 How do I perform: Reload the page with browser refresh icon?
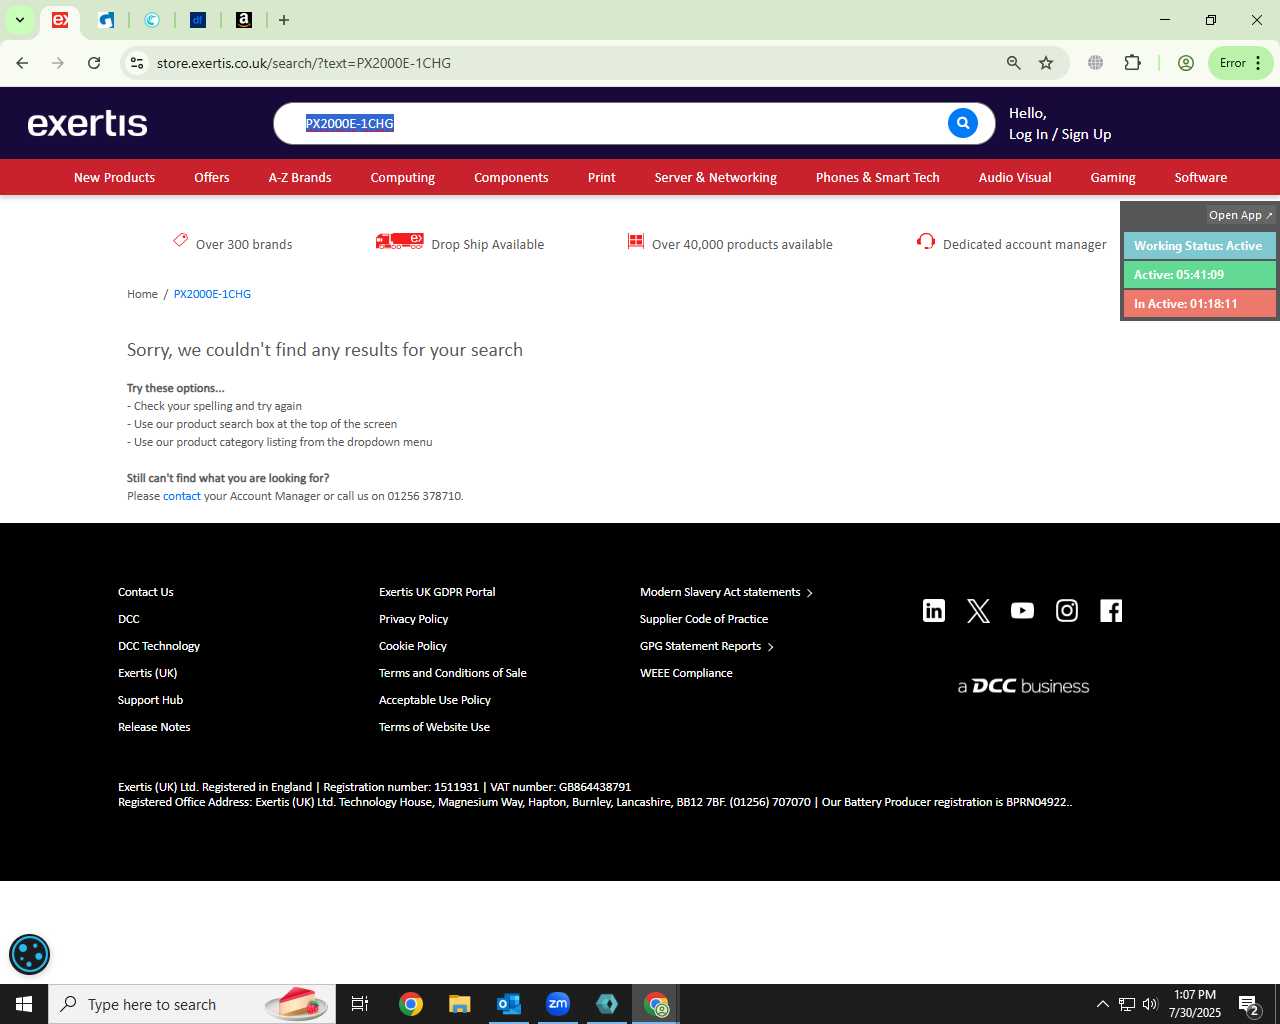[x=94, y=63]
